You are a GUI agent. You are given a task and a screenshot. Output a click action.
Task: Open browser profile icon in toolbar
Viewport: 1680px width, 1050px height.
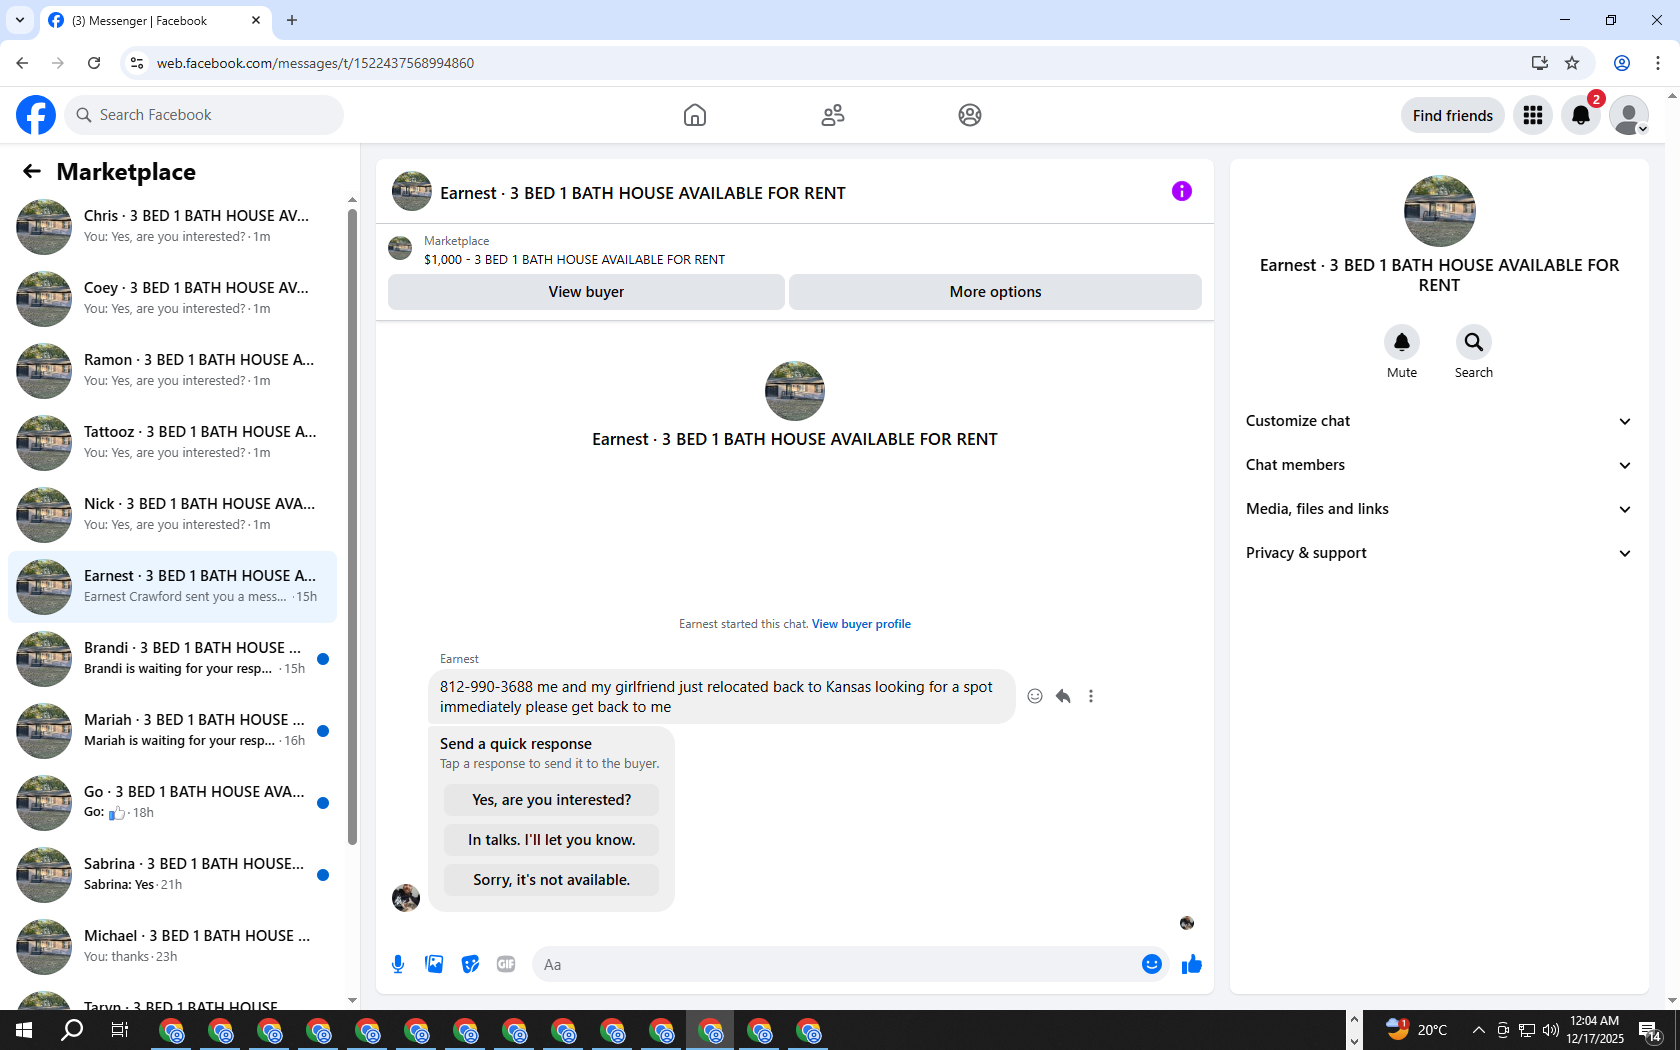pos(1622,63)
